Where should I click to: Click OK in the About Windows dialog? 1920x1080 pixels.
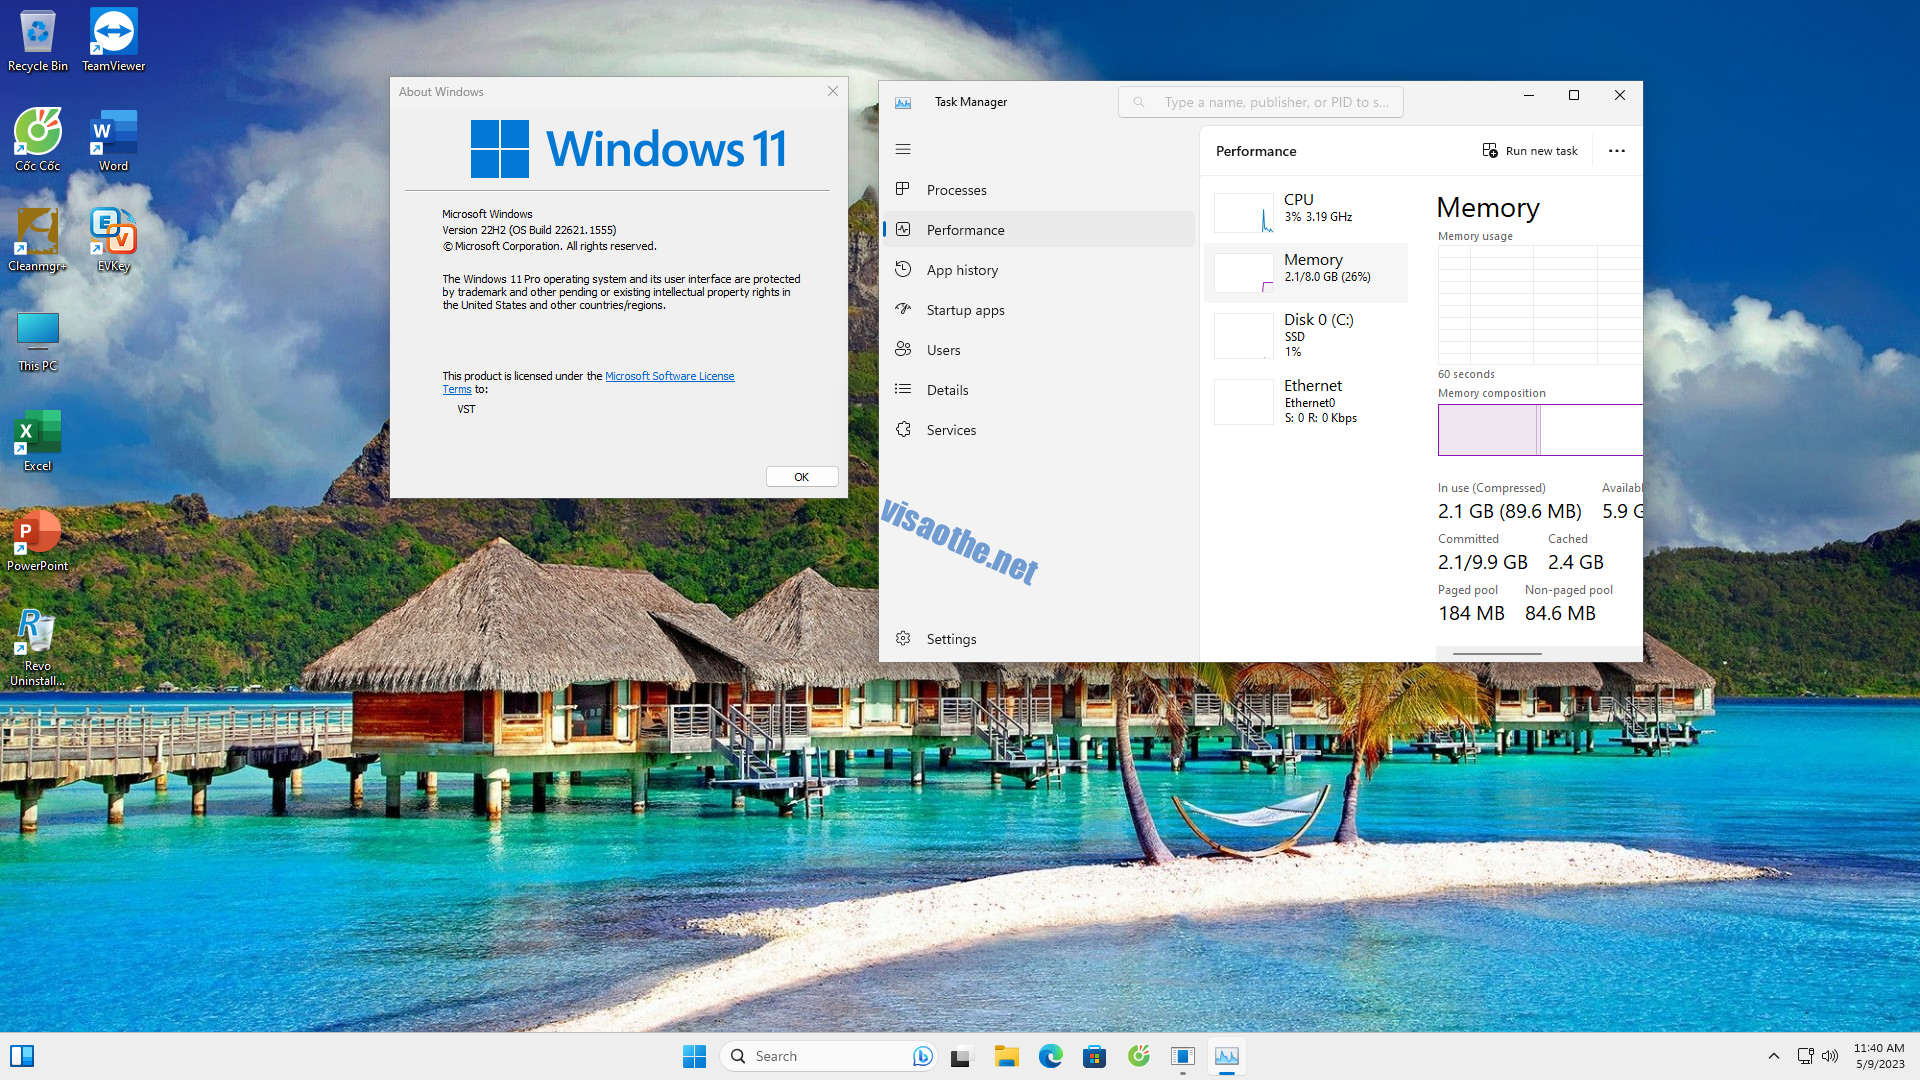tap(802, 477)
